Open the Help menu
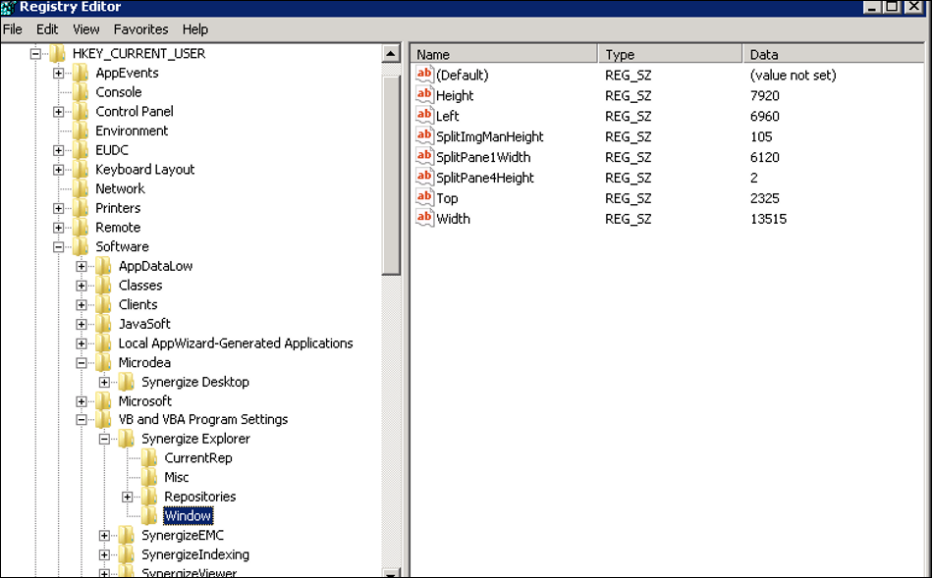 pyautogui.click(x=195, y=29)
